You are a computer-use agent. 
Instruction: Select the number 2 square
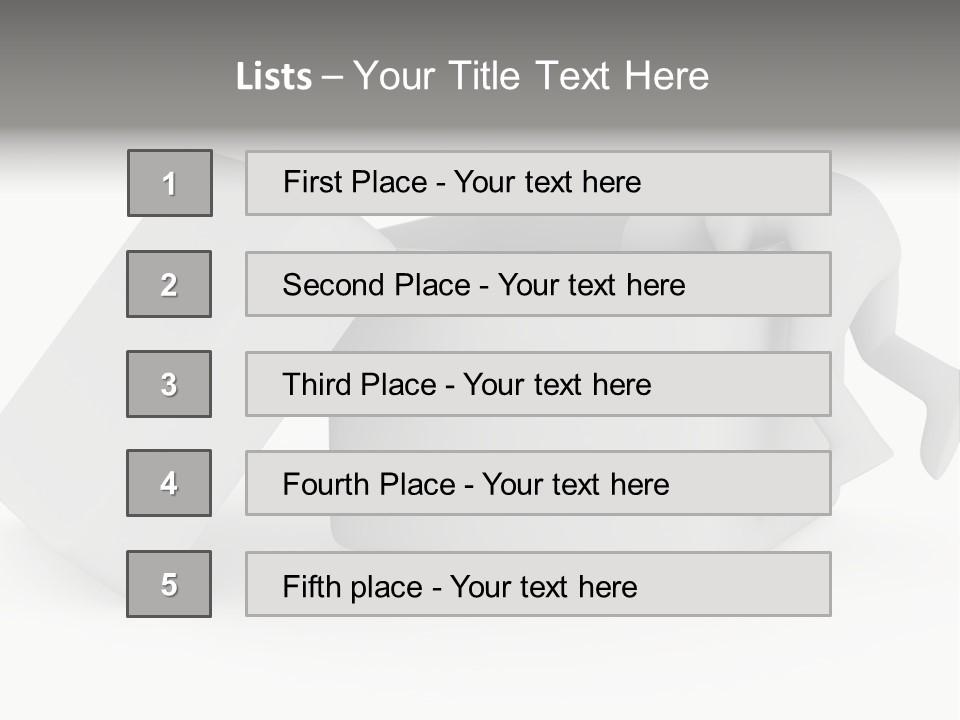[169, 284]
